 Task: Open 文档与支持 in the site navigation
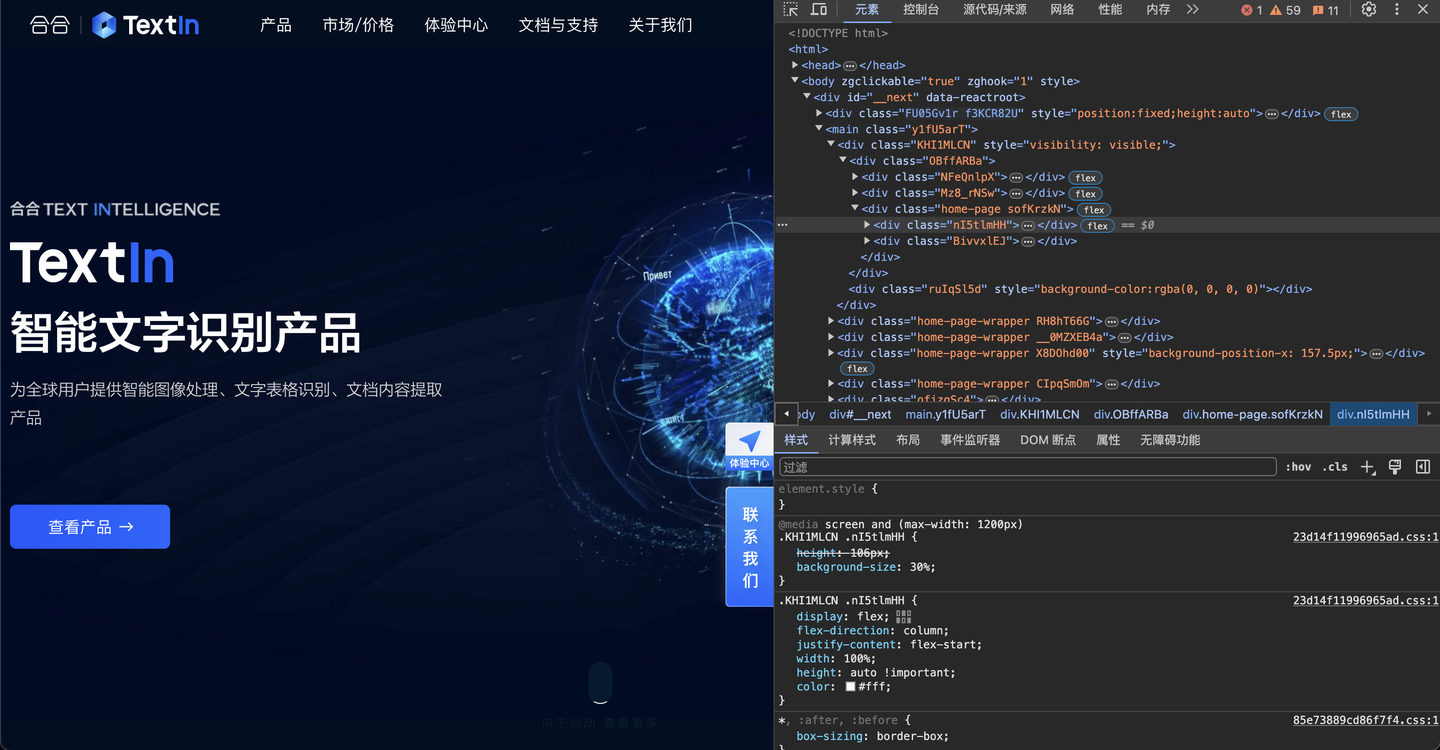pos(558,25)
